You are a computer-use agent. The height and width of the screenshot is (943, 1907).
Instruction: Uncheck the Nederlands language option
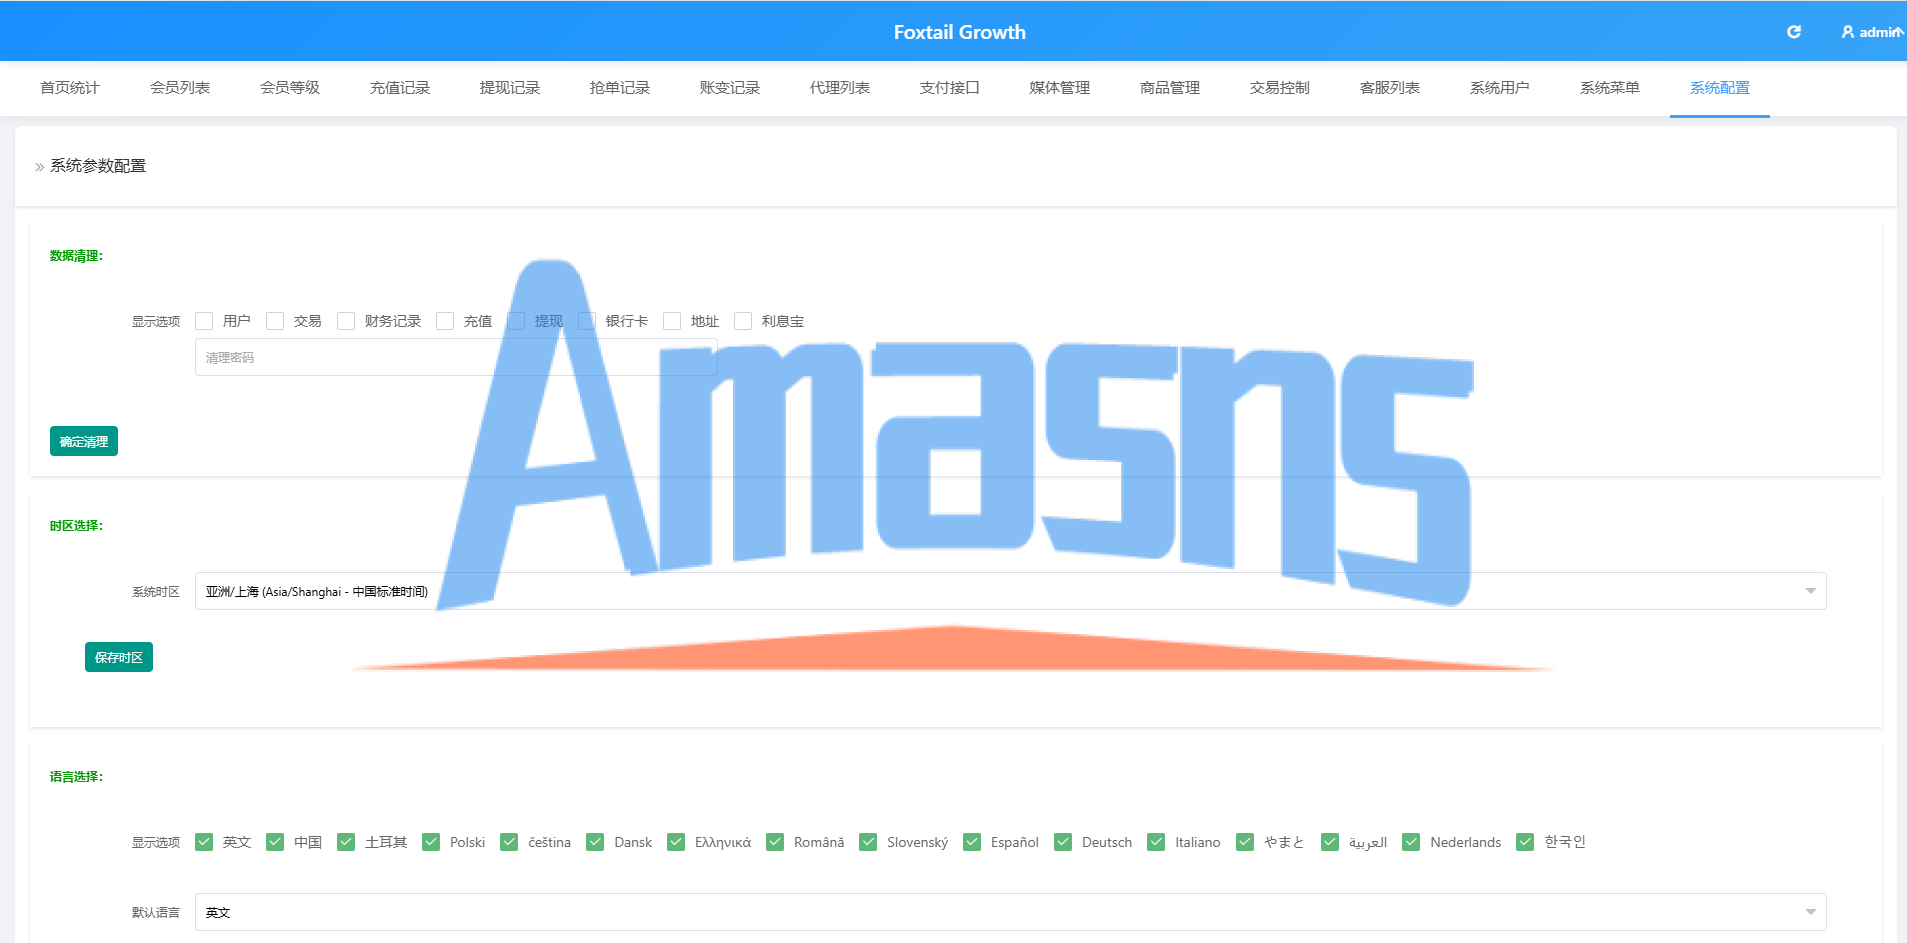coord(1411,842)
